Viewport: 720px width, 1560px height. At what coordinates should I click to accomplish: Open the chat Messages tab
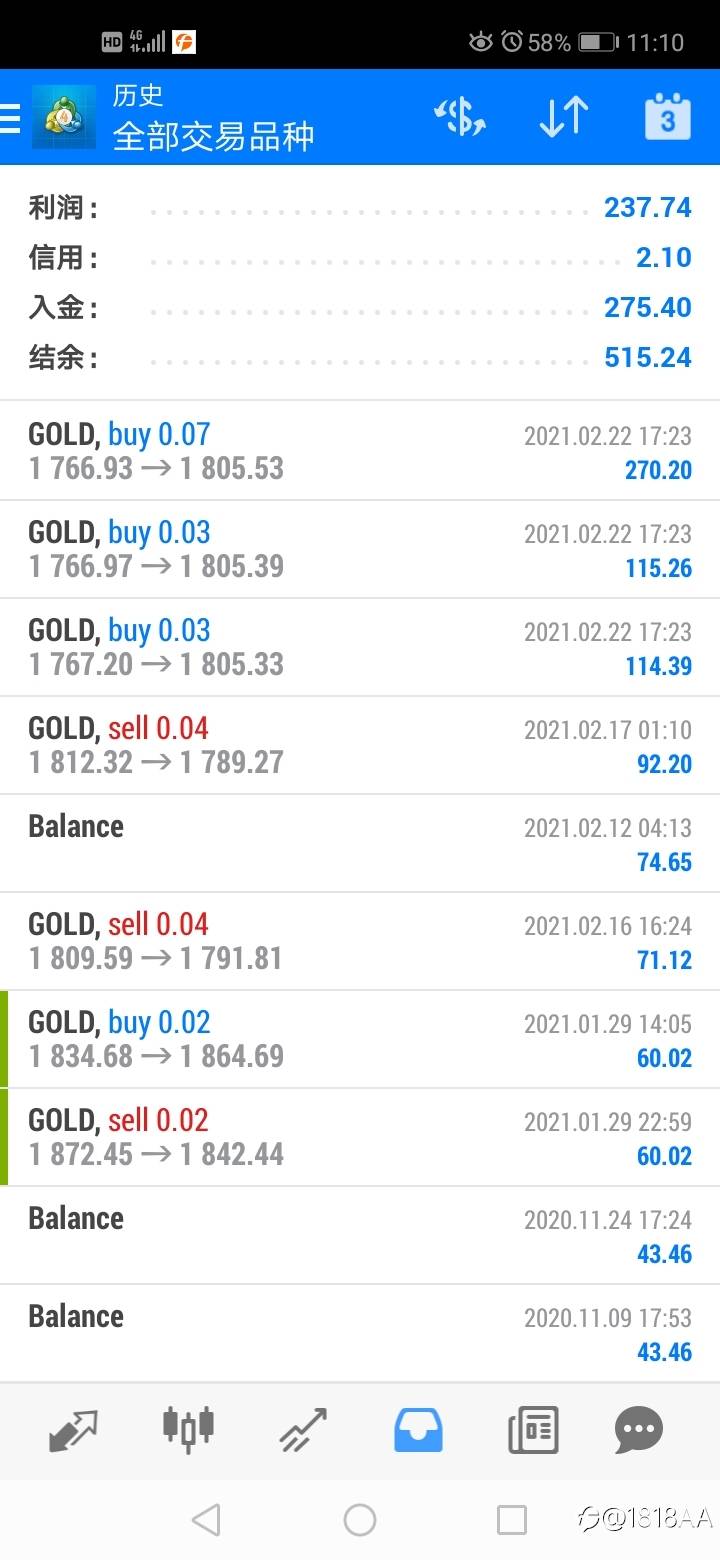coord(639,1430)
